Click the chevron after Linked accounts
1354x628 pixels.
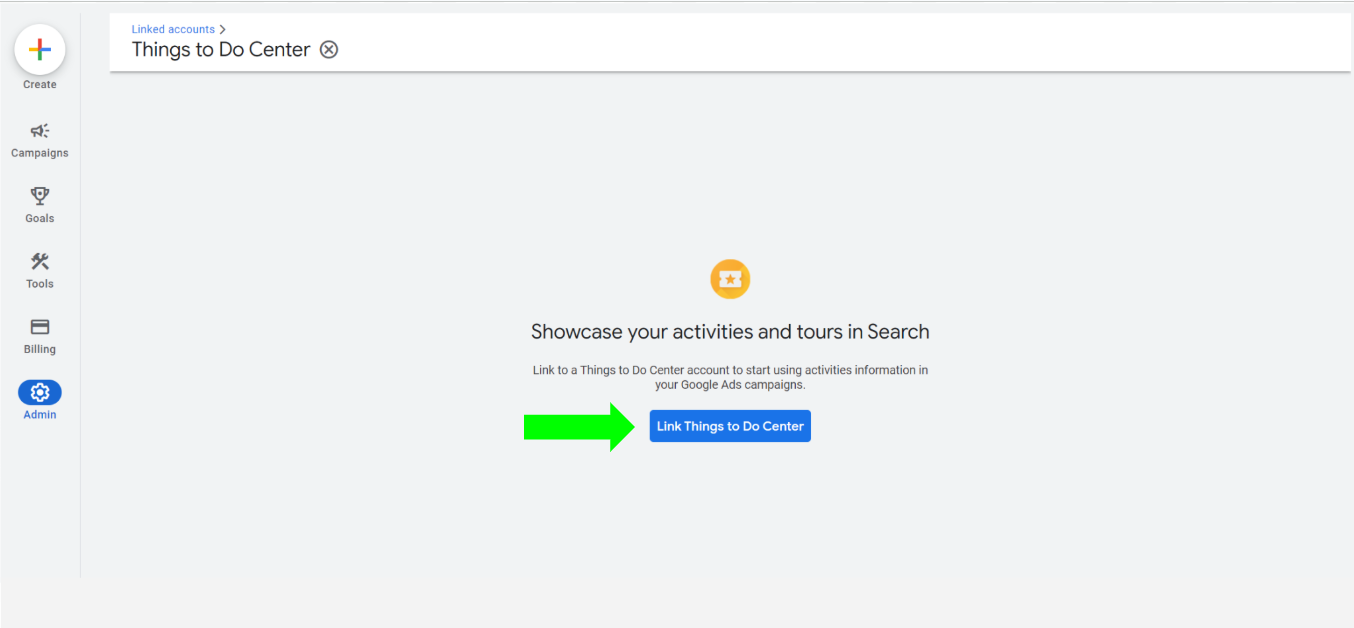[222, 29]
